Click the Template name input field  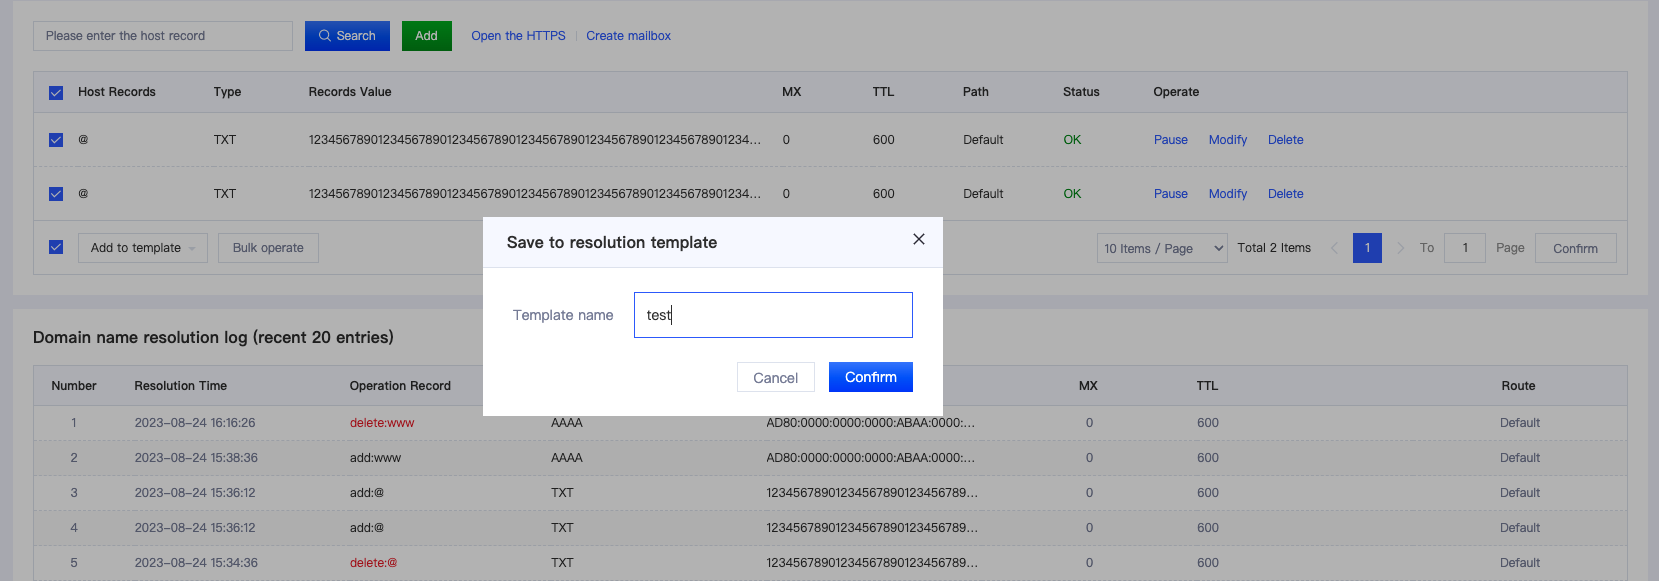(x=773, y=315)
